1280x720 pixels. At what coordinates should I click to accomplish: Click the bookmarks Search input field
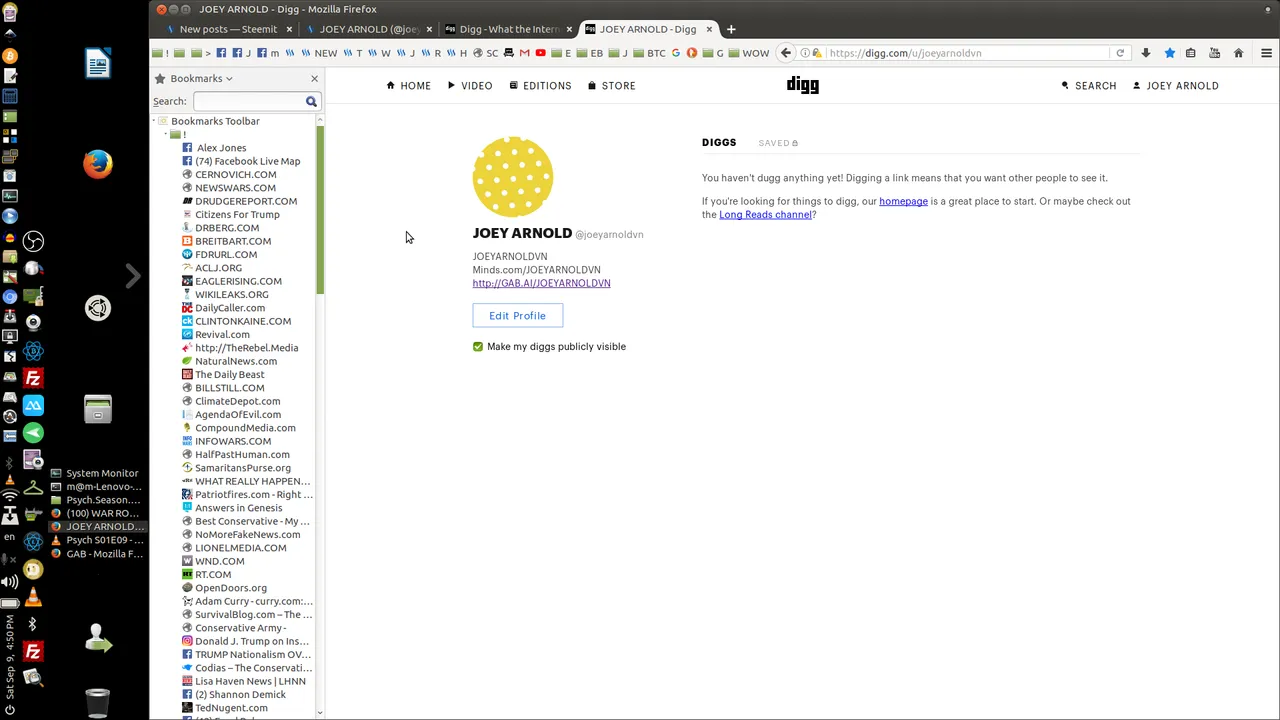tap(248, 101)
